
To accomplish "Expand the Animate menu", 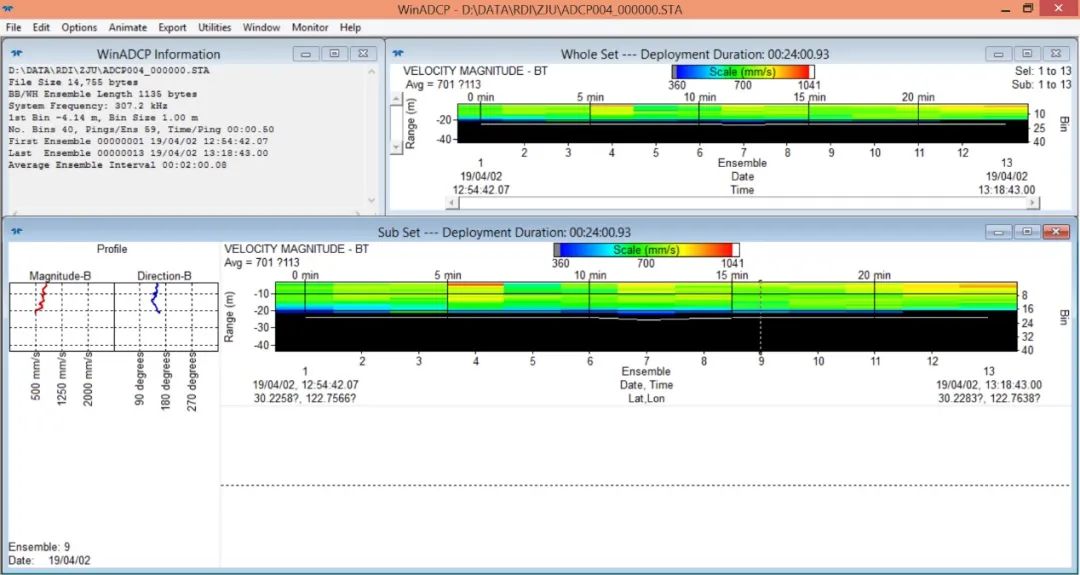I will coord(127,27).
